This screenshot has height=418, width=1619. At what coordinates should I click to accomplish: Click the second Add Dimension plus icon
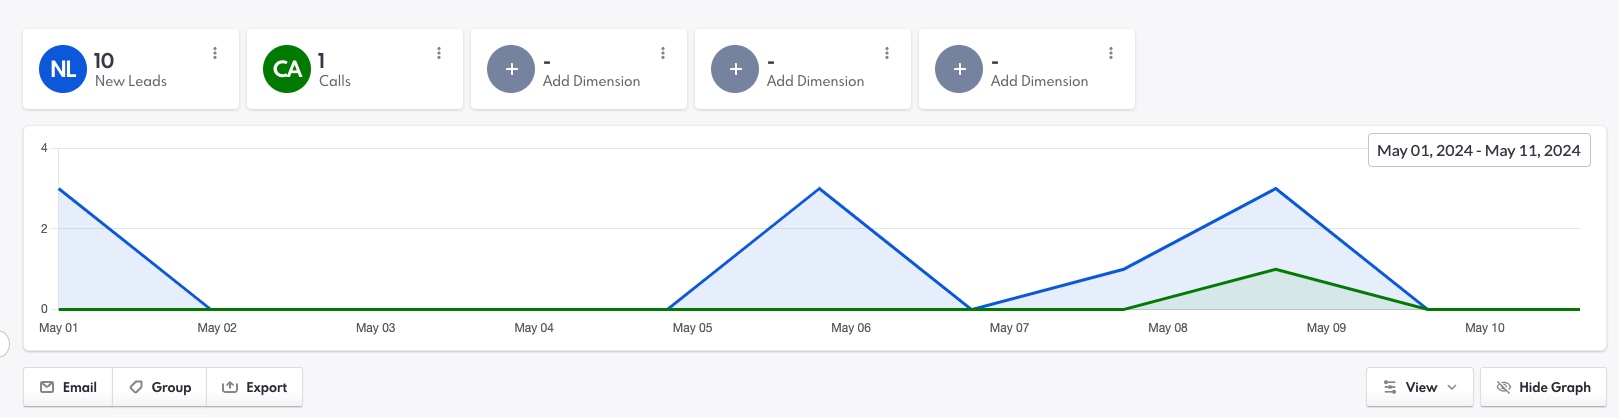[735, 69]
